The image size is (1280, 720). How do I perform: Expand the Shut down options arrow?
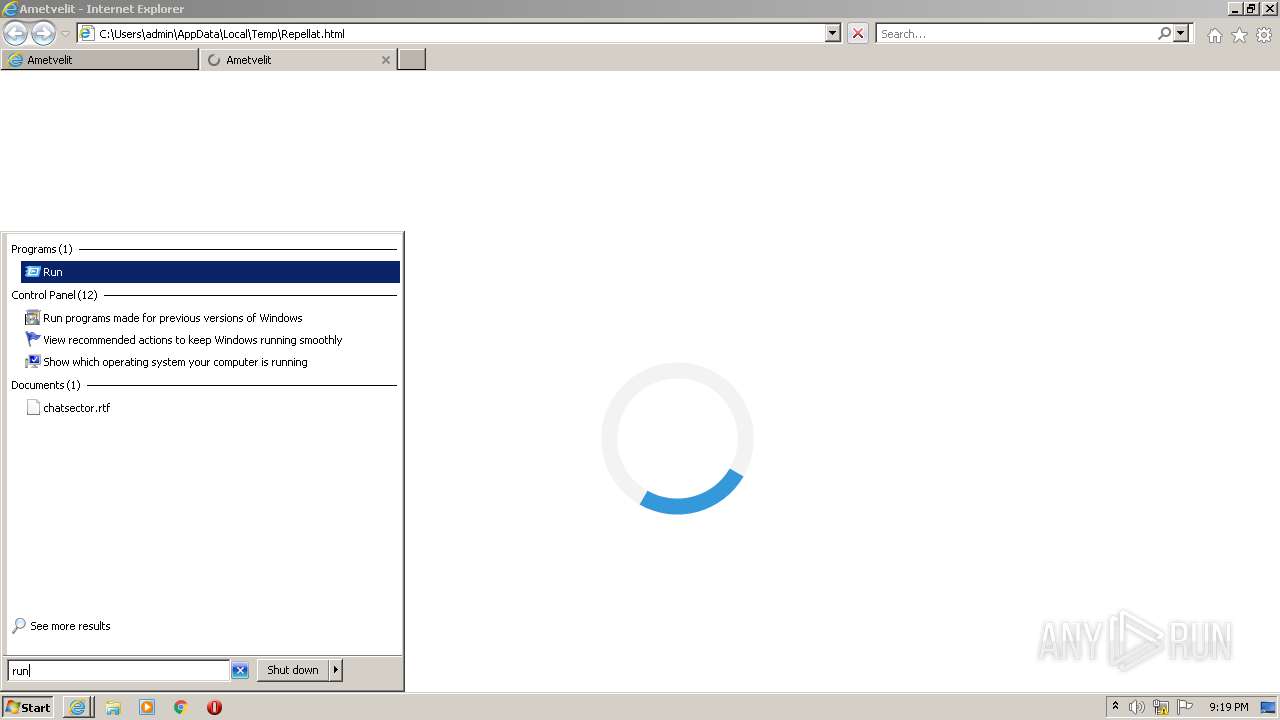336,670
